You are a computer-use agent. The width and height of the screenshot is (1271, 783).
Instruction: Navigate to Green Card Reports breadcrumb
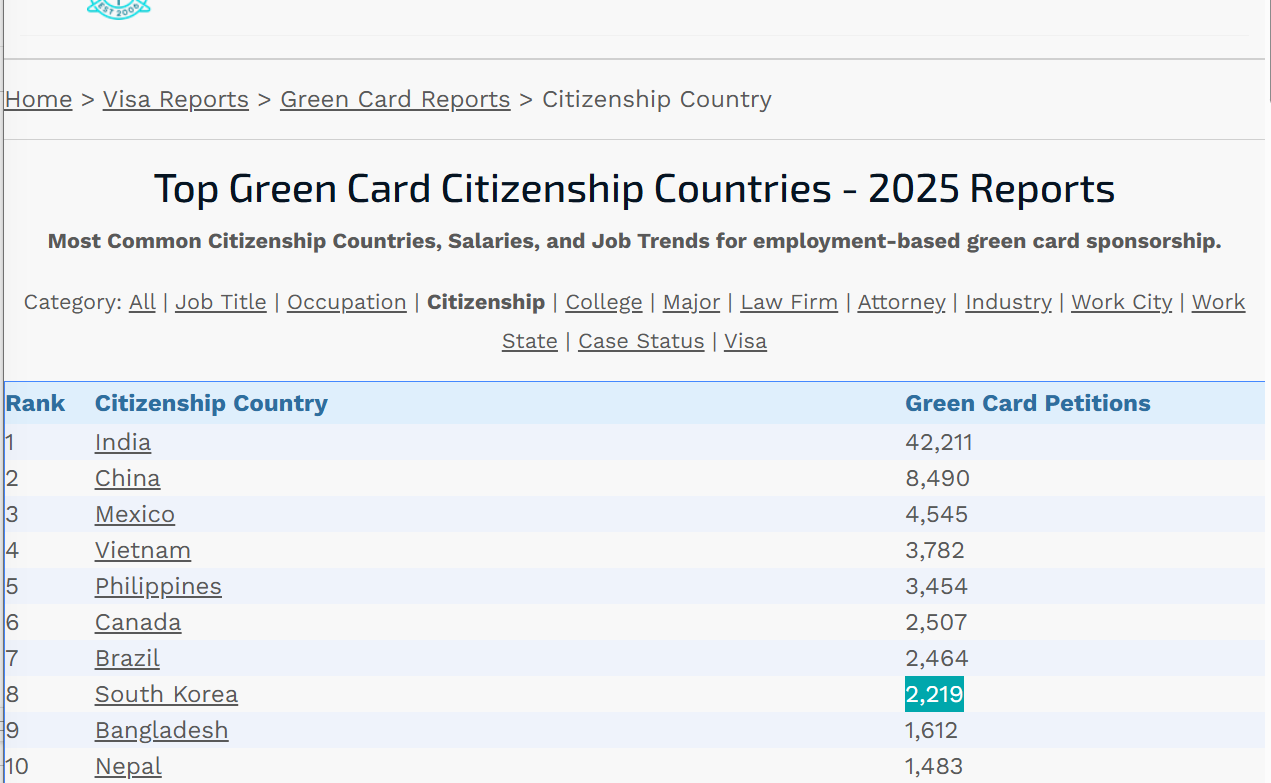pyautogui.click(x=395, y=100)
